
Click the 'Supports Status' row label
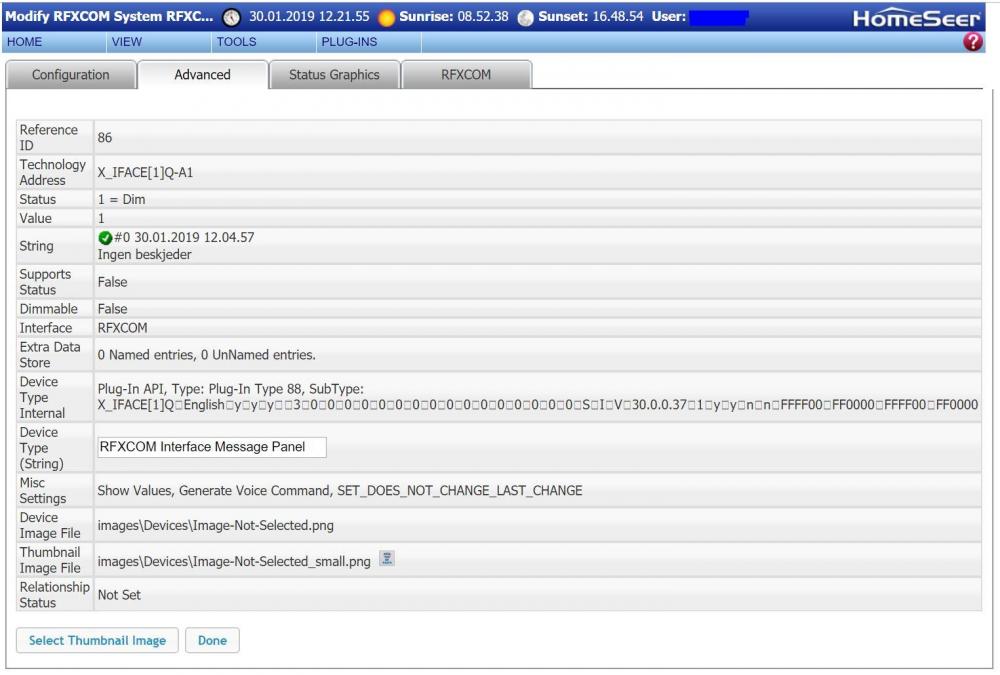click(45, 282)
